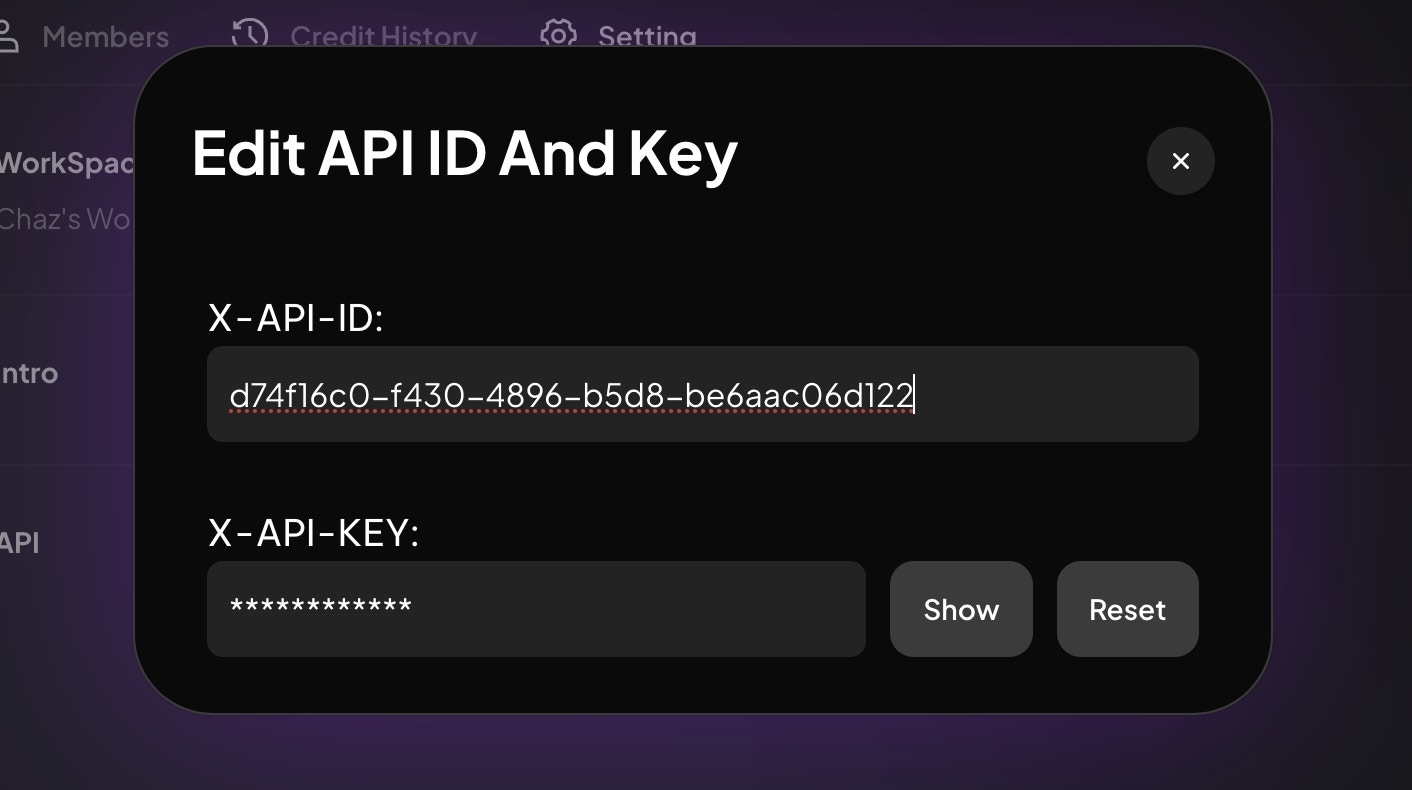This screenshot has width=1412, height=790.
Task: Go to the Setting menu item
Action: pyautogui.click(x=646, y=37)
